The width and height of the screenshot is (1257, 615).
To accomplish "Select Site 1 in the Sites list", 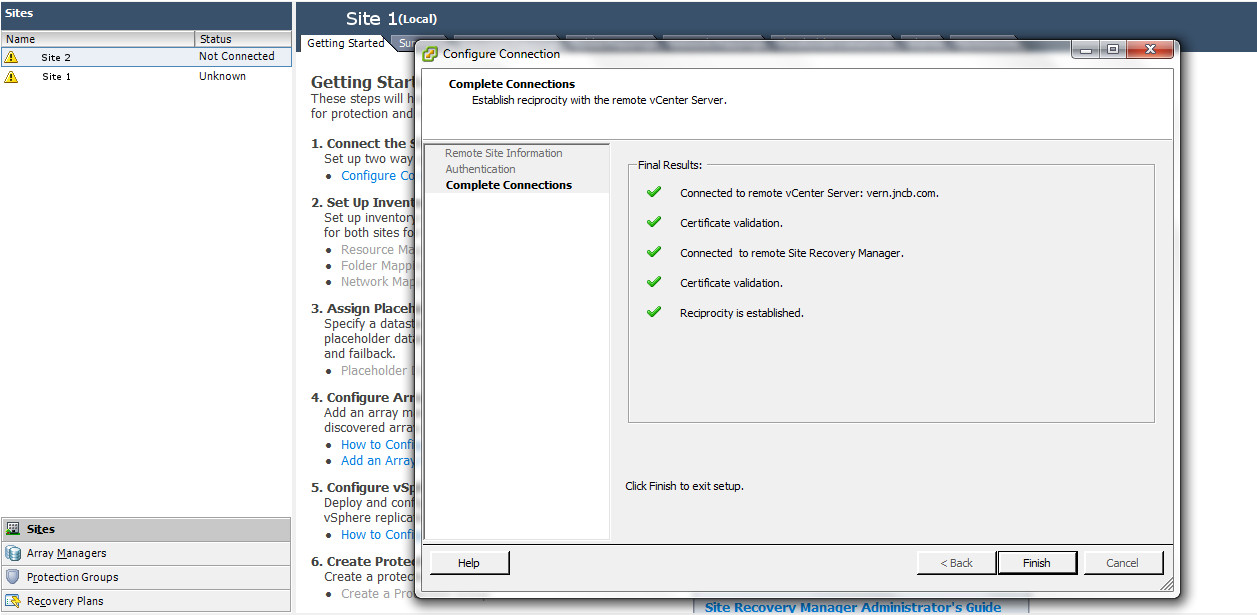I will pyautogui.click(x=146, y=77).
